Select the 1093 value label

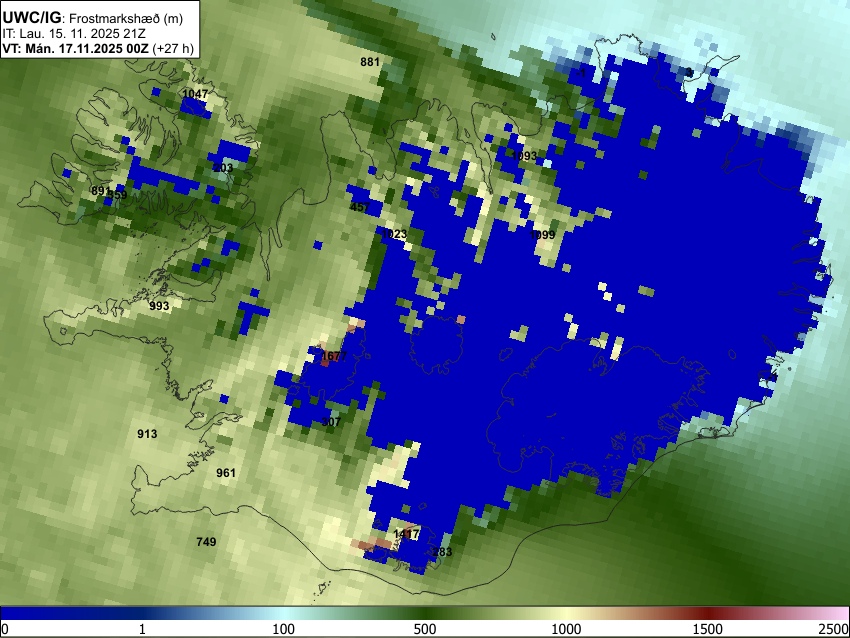[x=524, y=156]
